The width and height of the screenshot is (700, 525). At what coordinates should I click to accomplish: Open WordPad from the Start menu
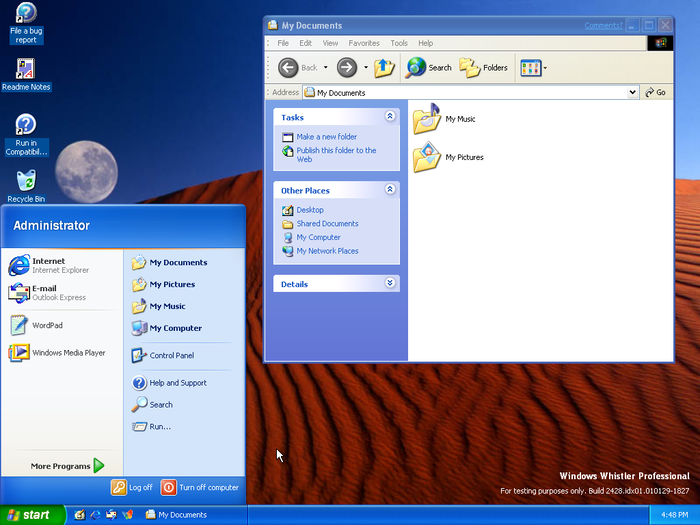[47, 325]
